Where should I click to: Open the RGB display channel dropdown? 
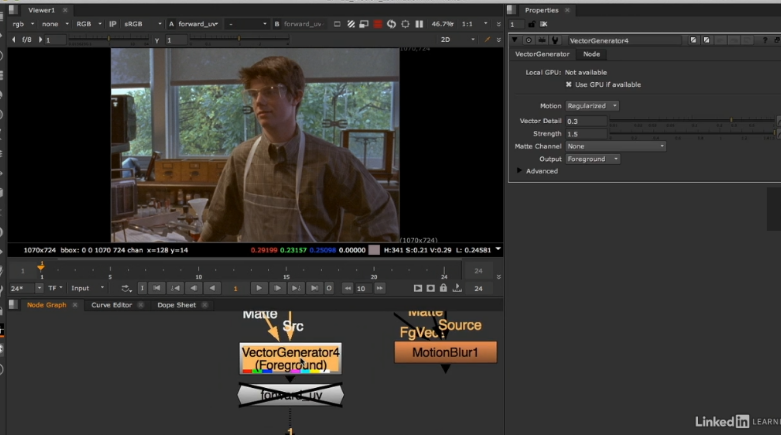click(89, 24)
